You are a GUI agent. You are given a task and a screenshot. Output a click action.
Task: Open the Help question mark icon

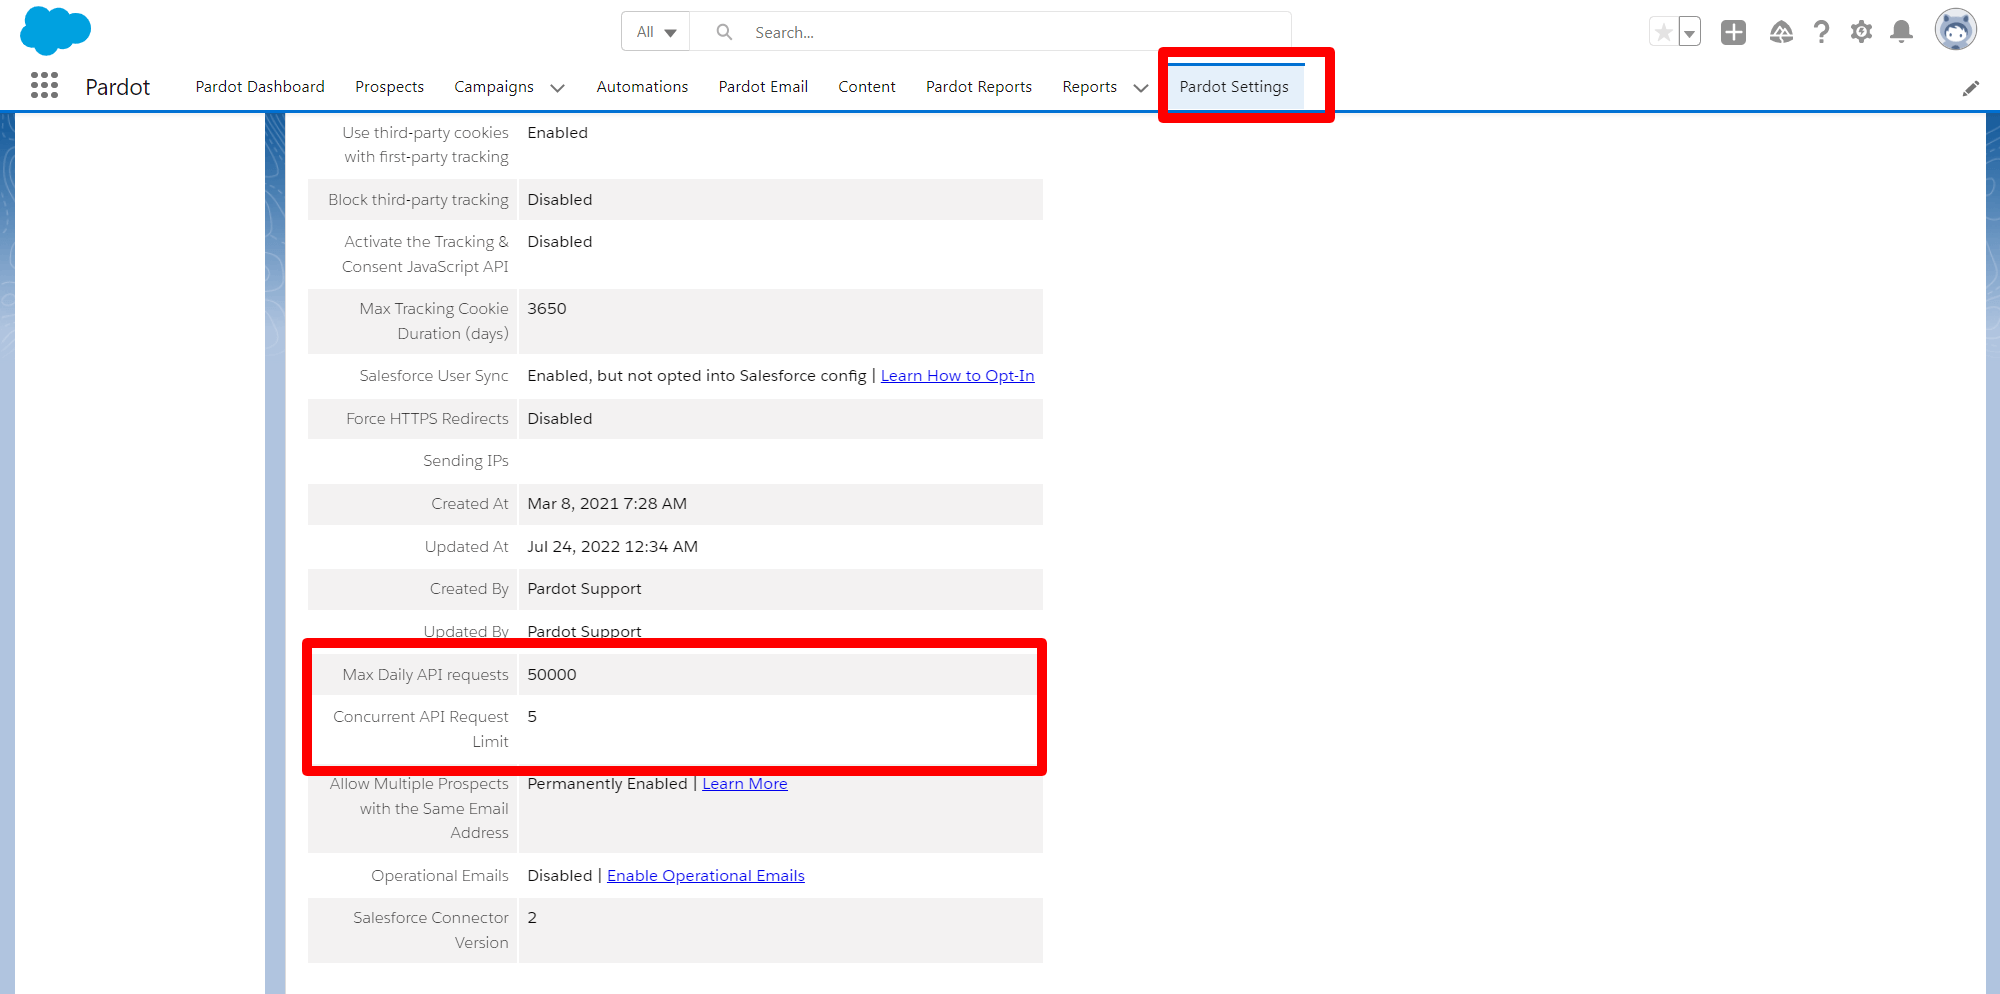coord(1821,33)
